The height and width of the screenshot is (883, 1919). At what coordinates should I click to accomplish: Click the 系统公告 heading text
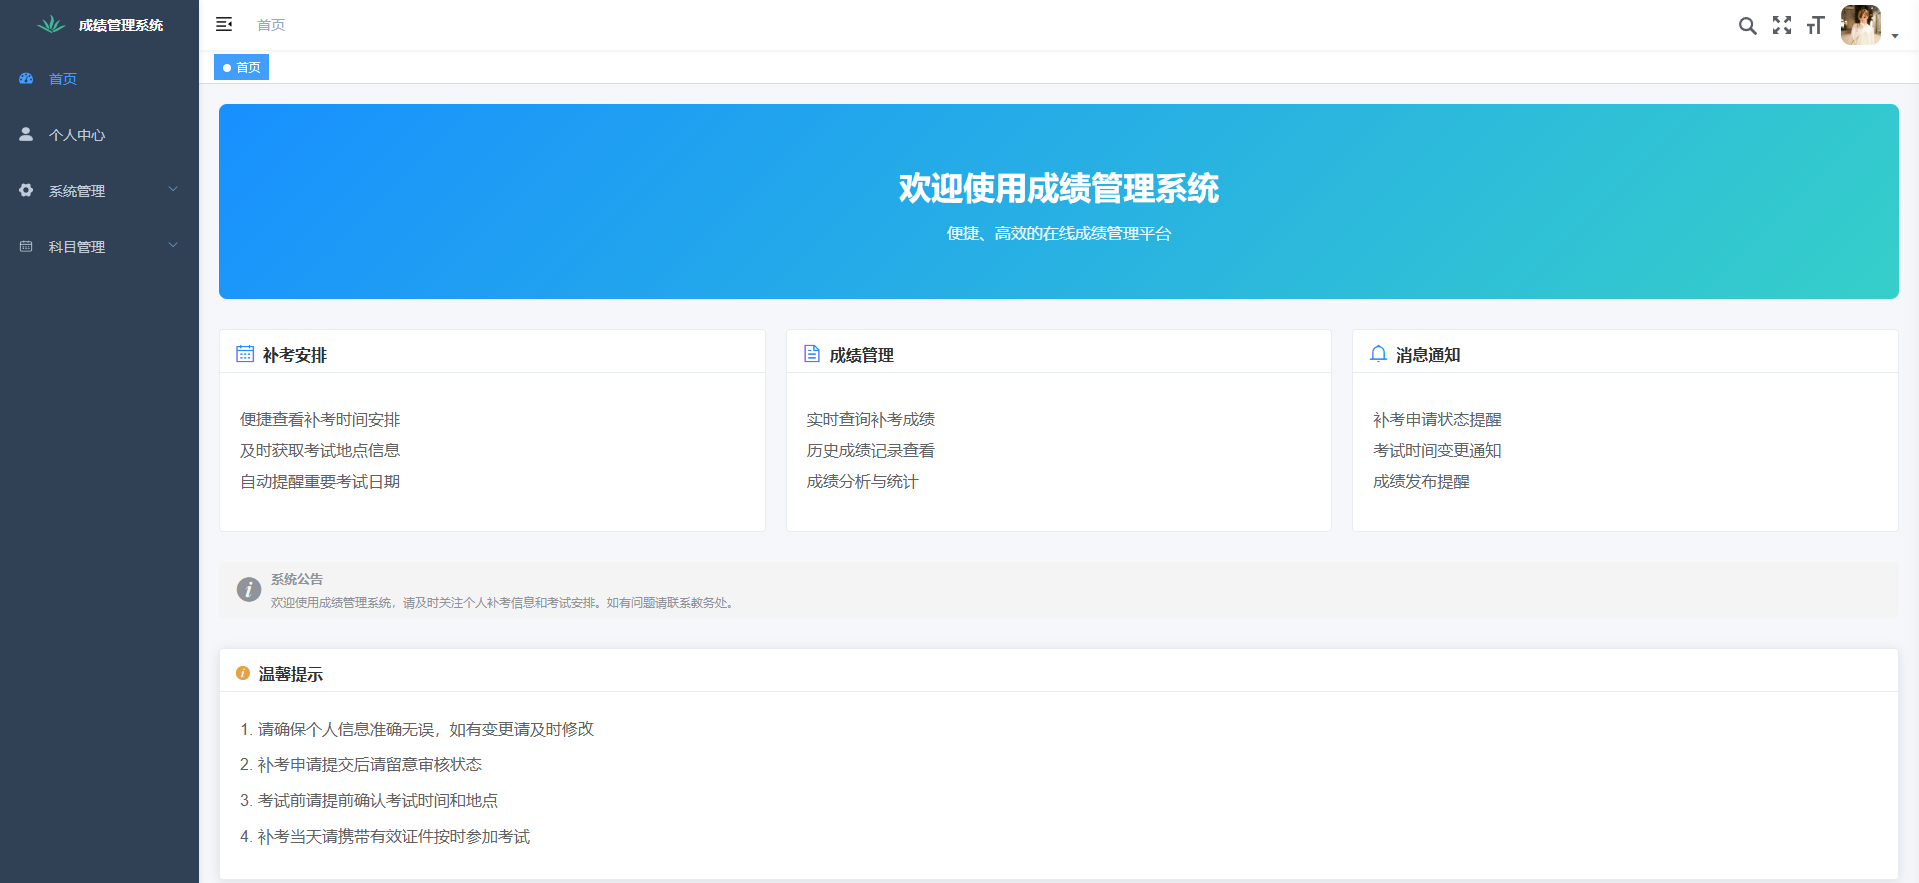[297, 579]
